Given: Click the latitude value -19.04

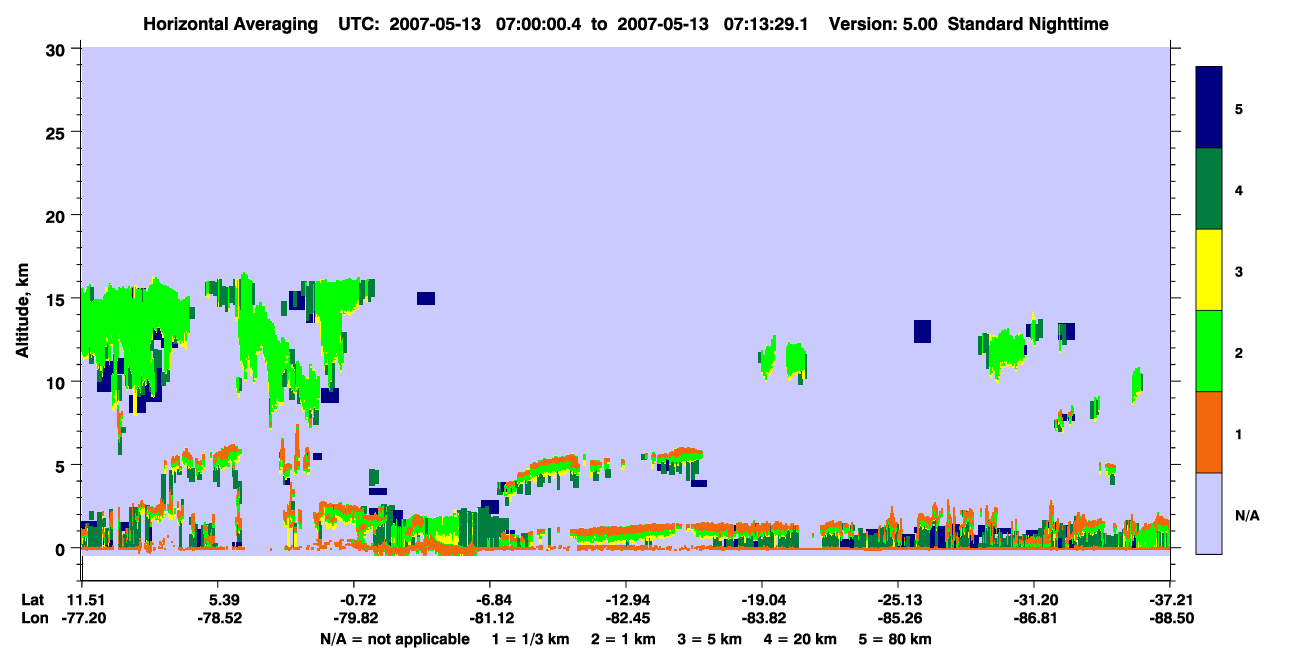Looking at the screenshot, I should click(762, 600).
